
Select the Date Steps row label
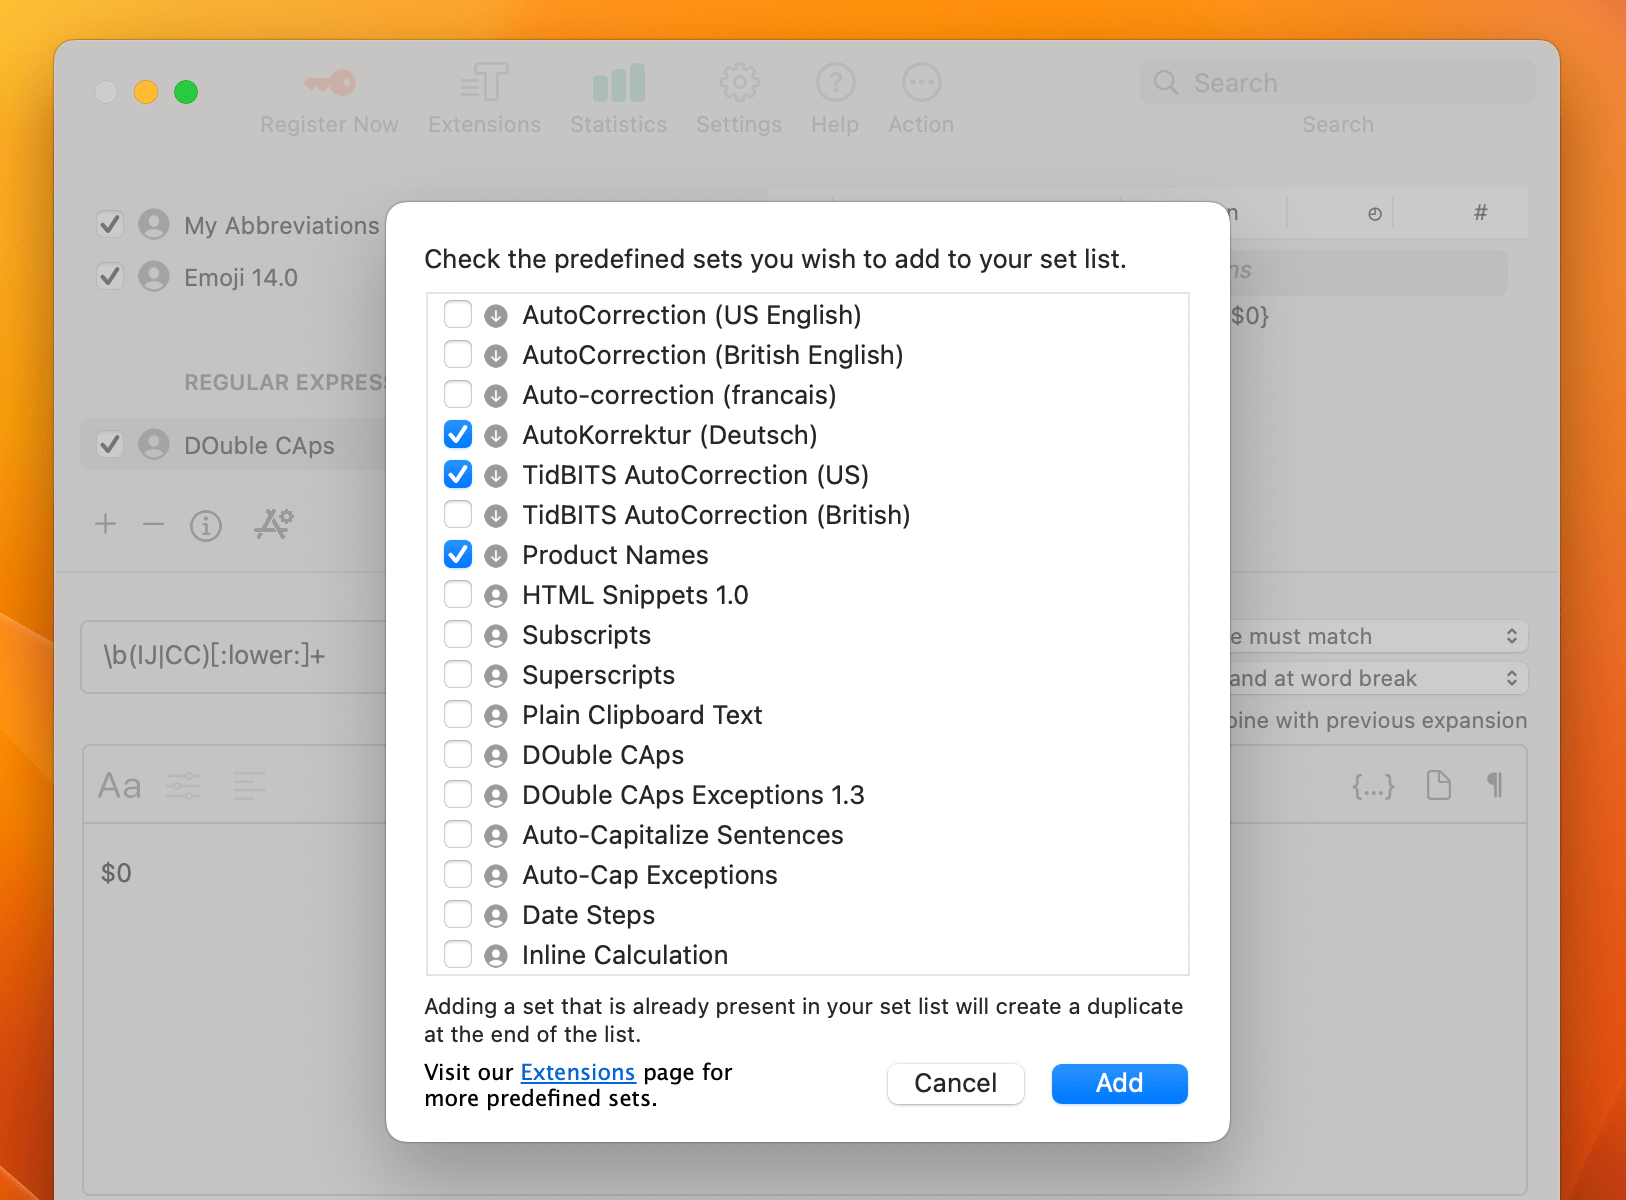click(589, 915)
